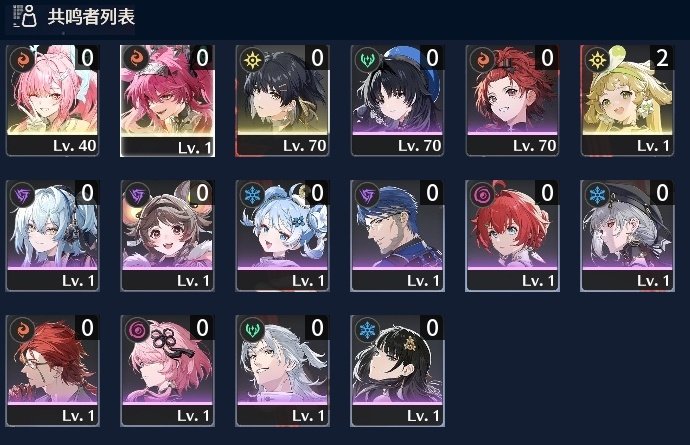Select the pink-haired Lv. 40 character card

(53, 100)
